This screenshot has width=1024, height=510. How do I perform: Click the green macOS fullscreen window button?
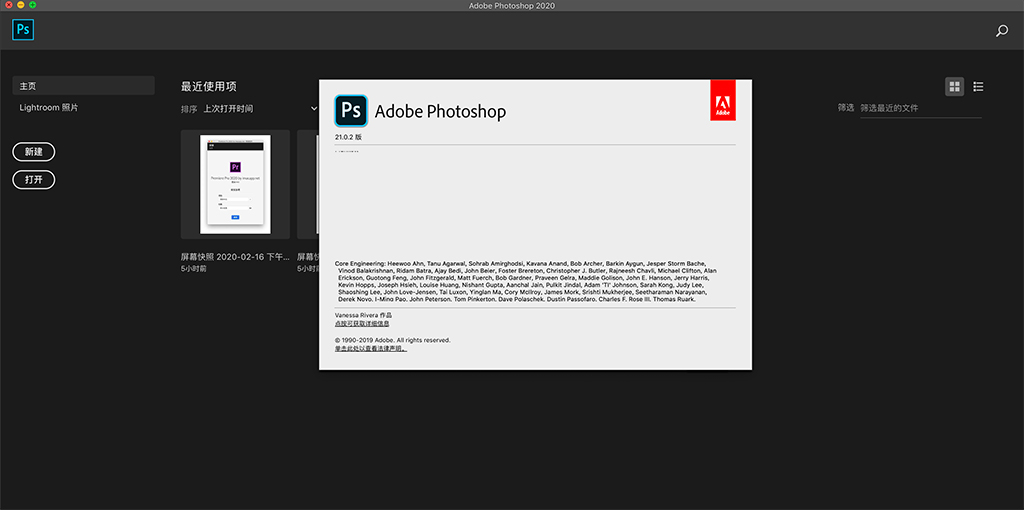point(33,5)
